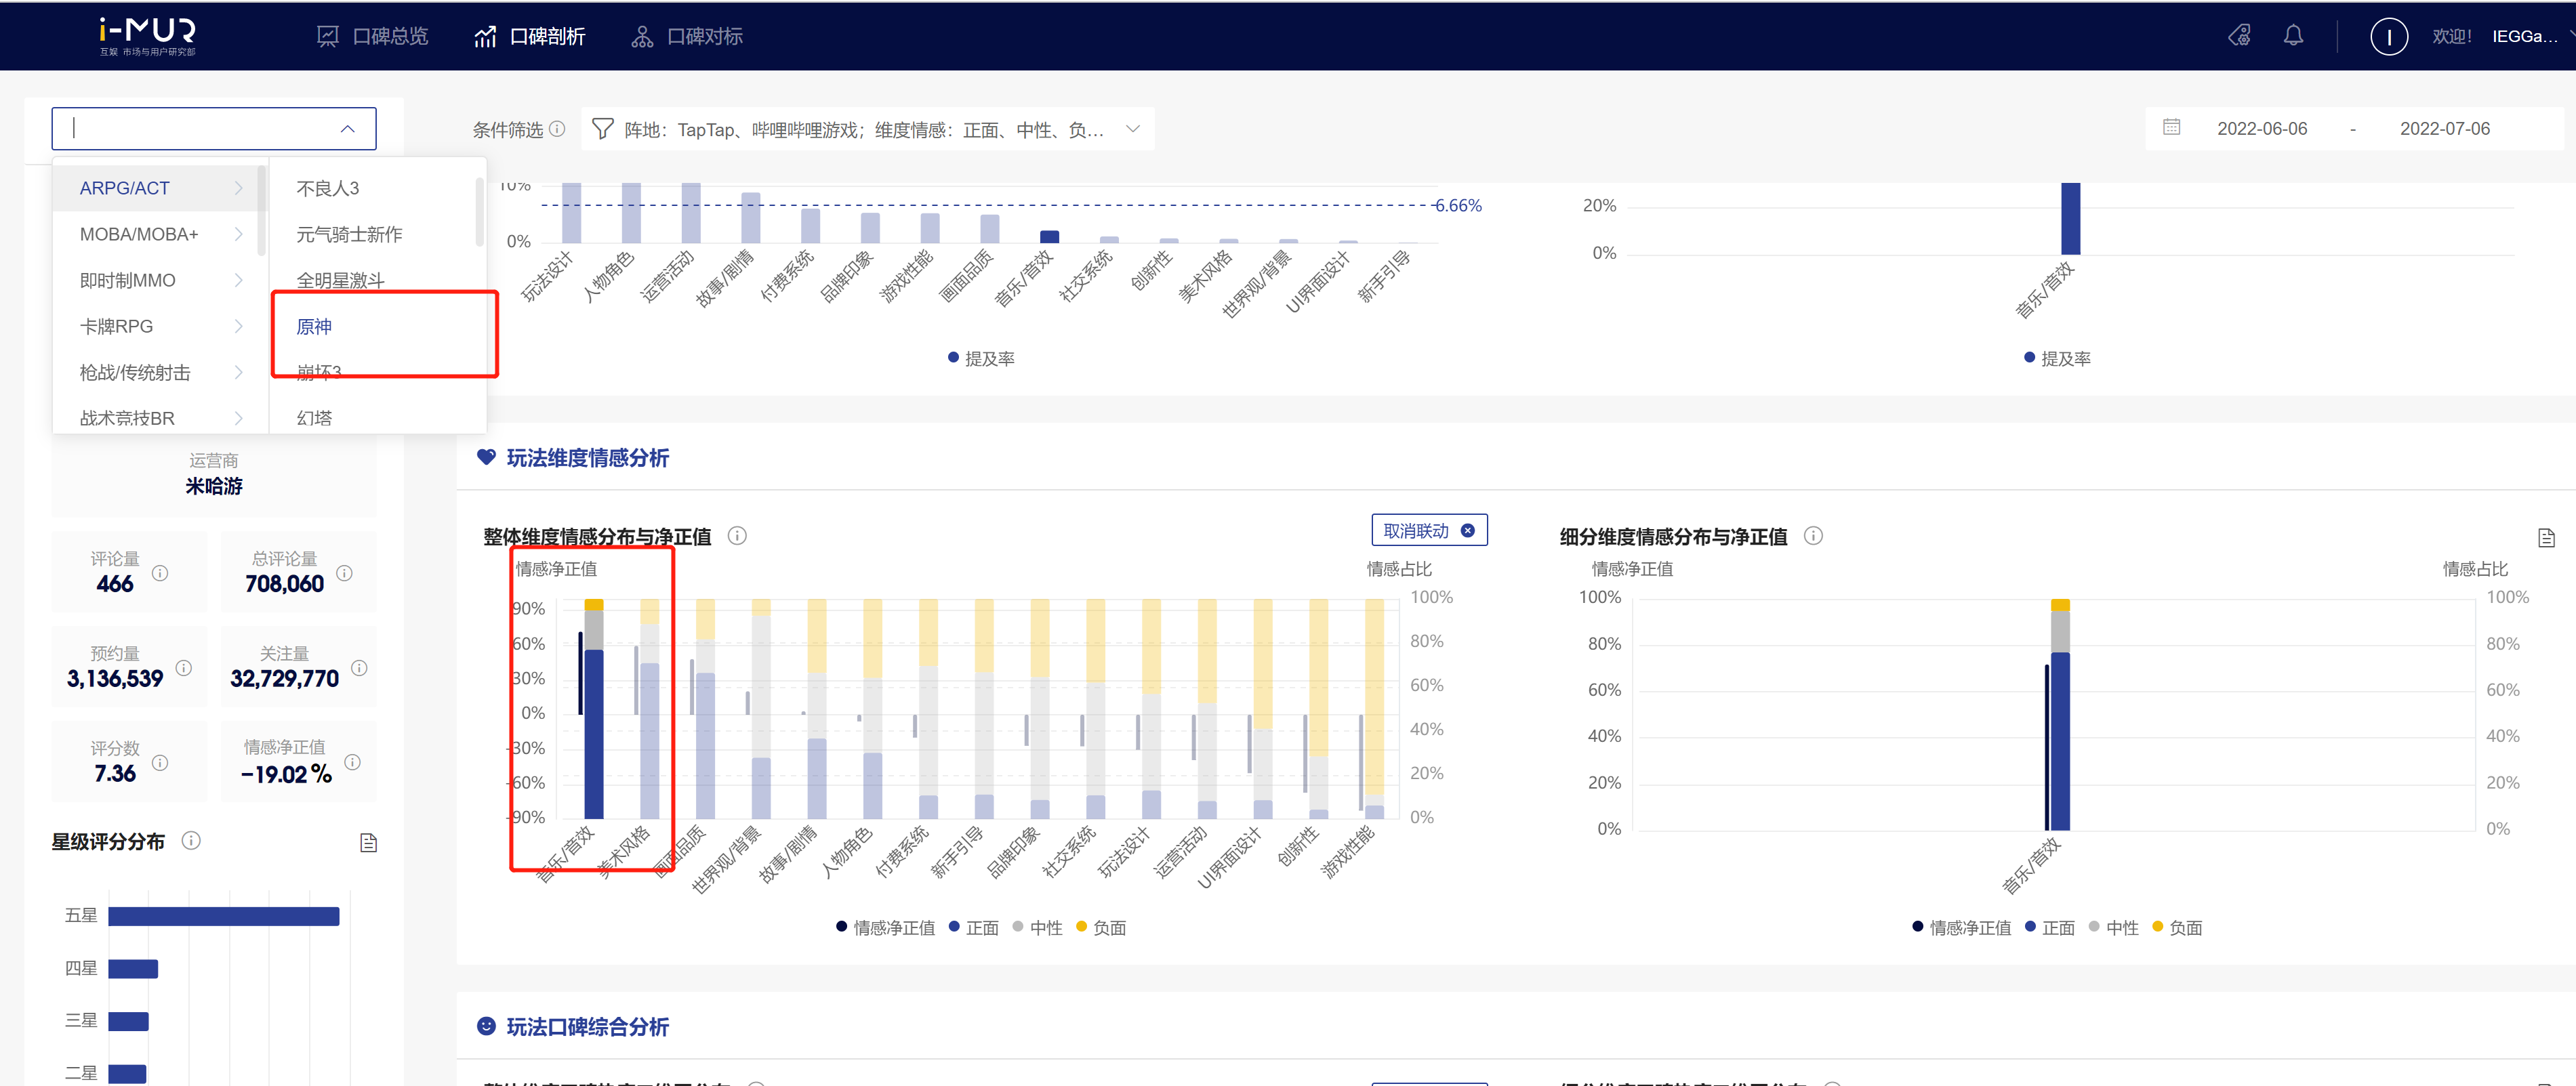Click the 米哈游 operator name
This screenshot has height=1086, width=2576.
(x=214, y=486)
